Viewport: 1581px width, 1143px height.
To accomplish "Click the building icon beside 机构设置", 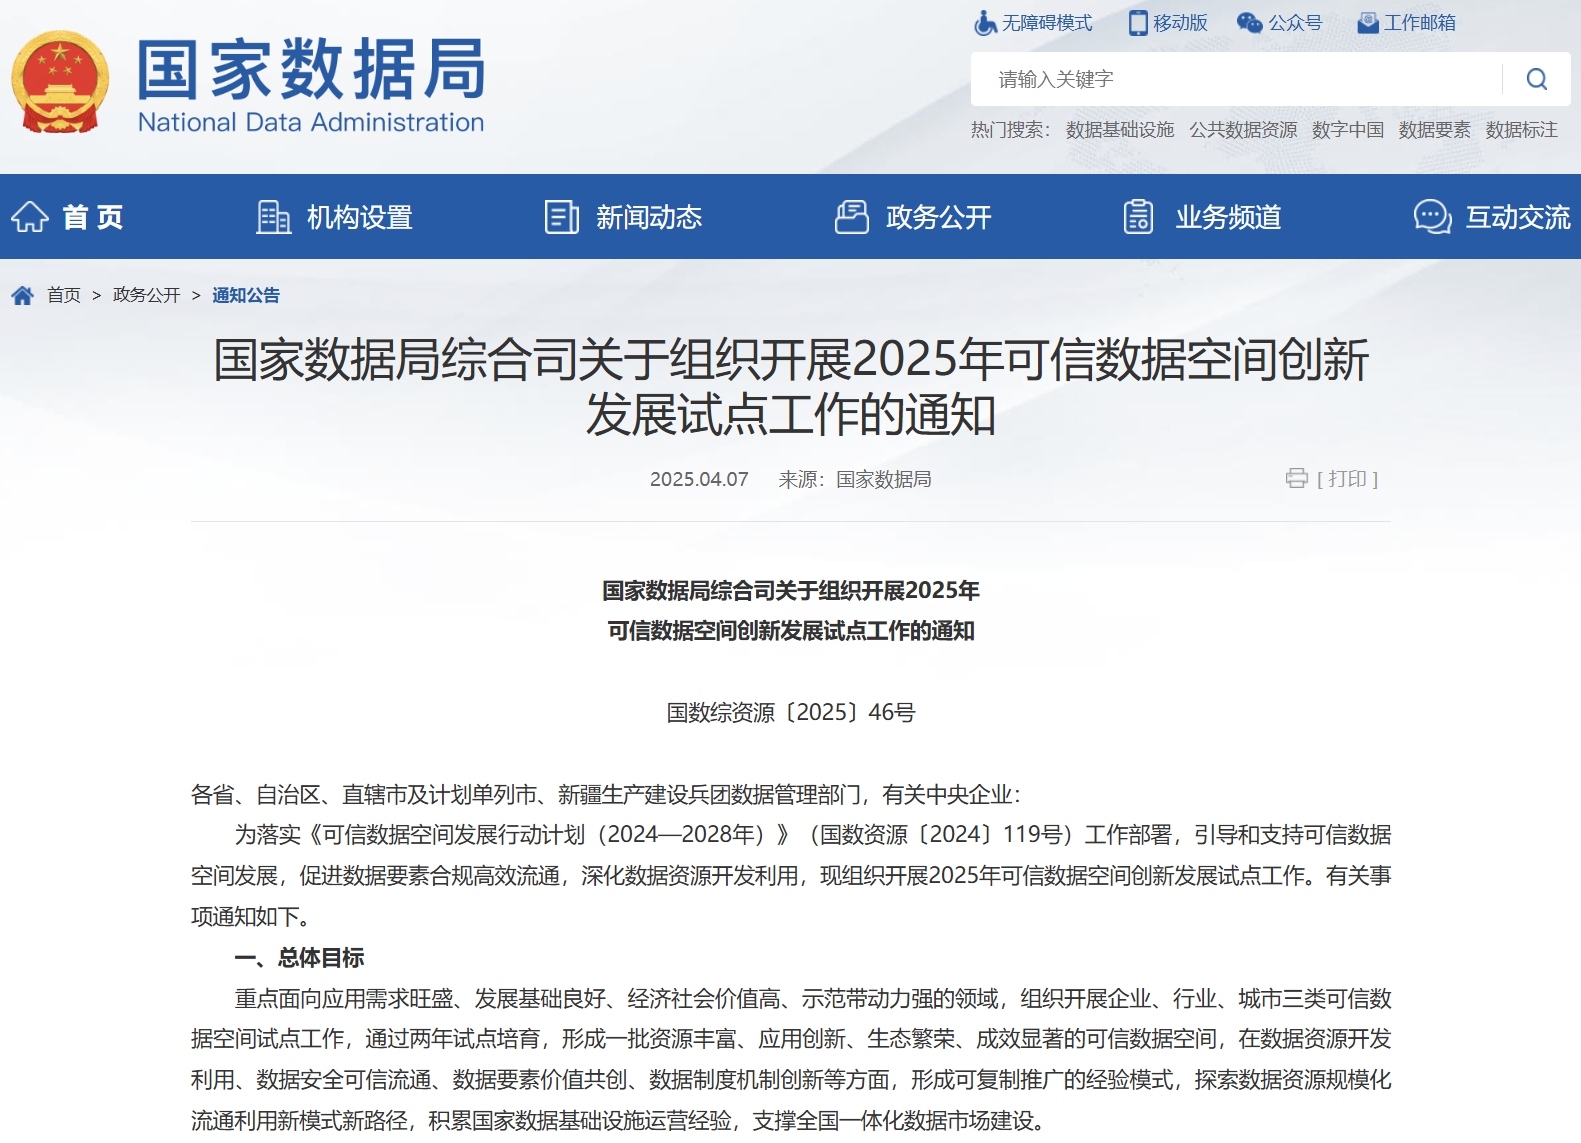I will pos(273,217).
